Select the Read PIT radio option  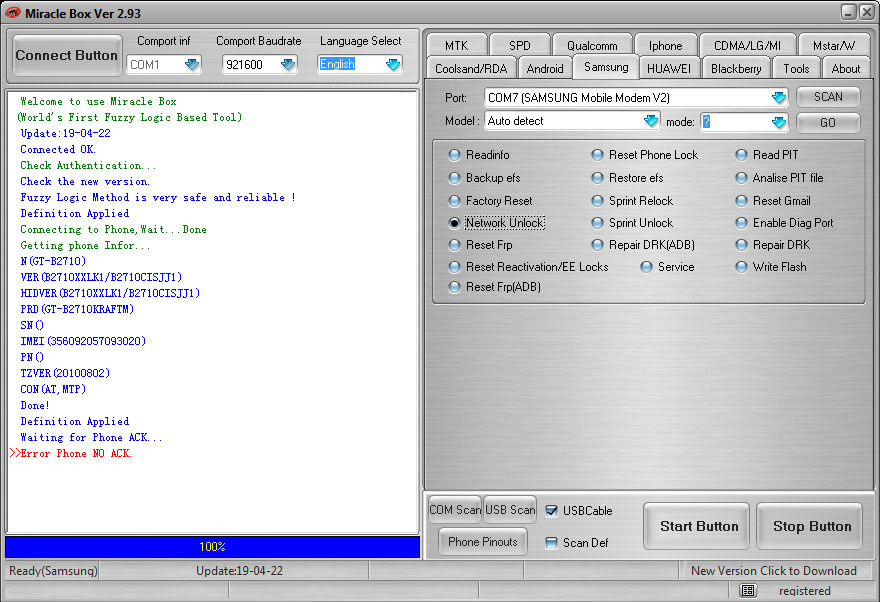point(741,155)
